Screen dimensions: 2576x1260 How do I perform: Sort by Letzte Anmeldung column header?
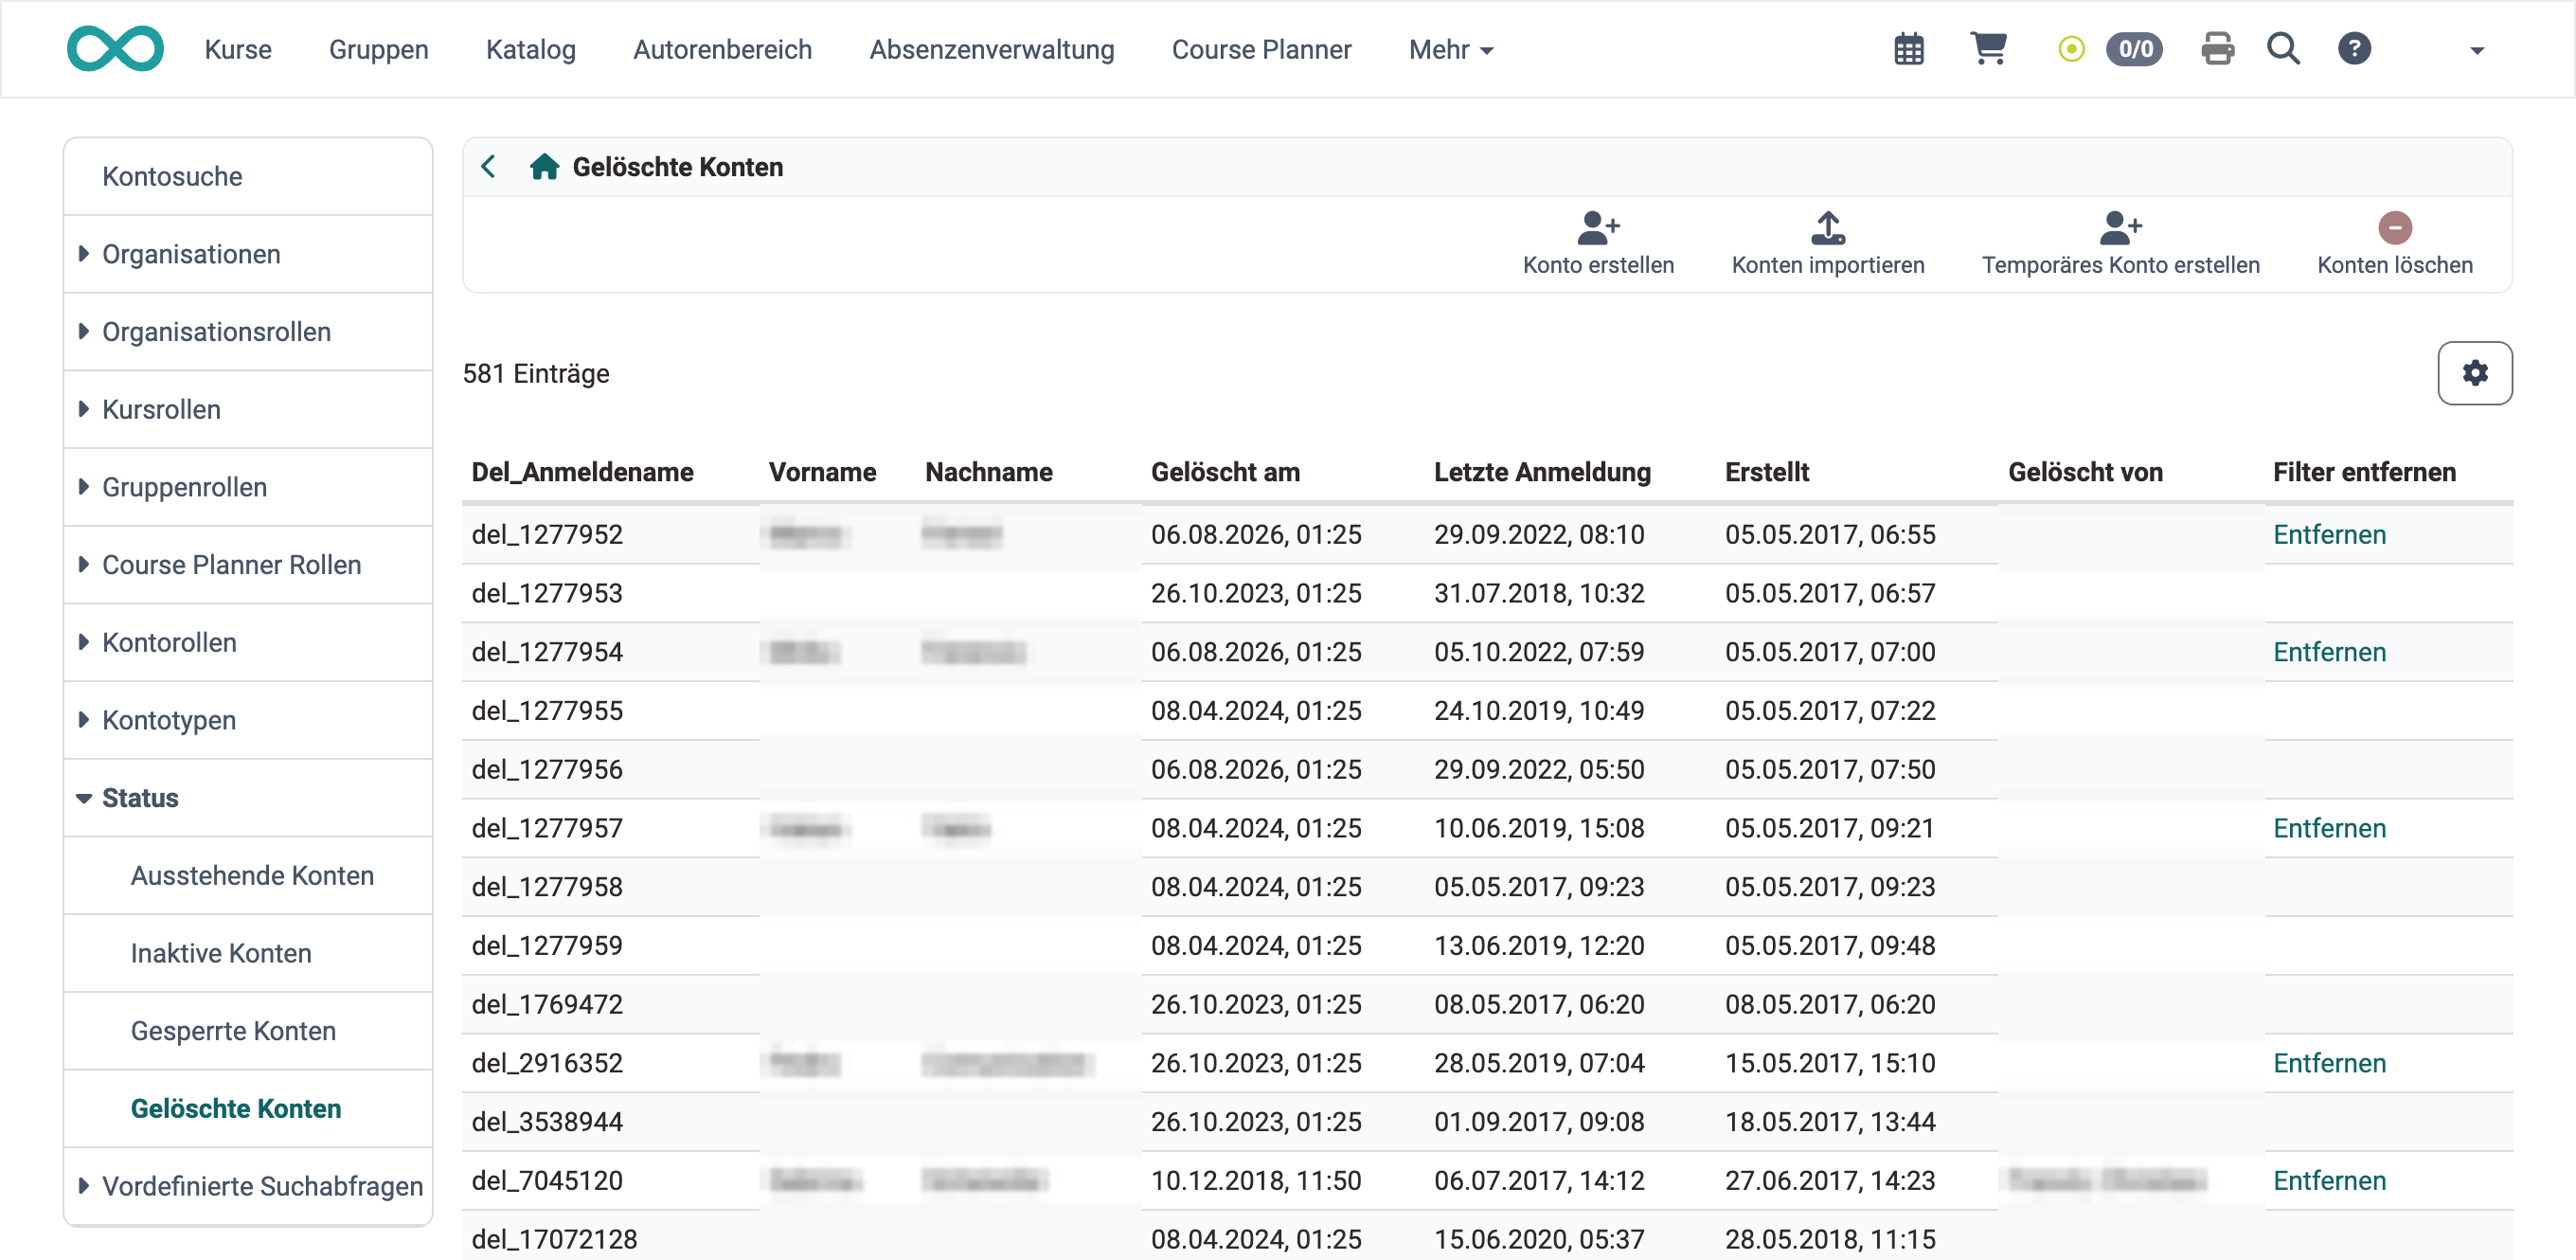click(x=1542, y=472)
